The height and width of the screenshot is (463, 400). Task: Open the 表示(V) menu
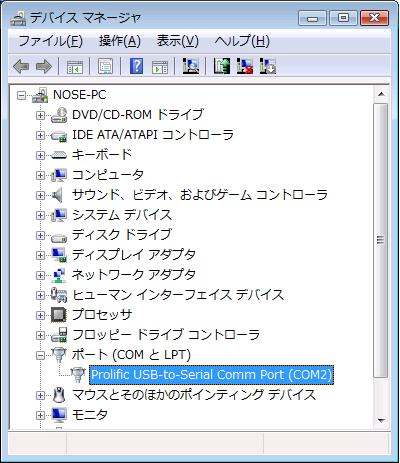(178, 41)
